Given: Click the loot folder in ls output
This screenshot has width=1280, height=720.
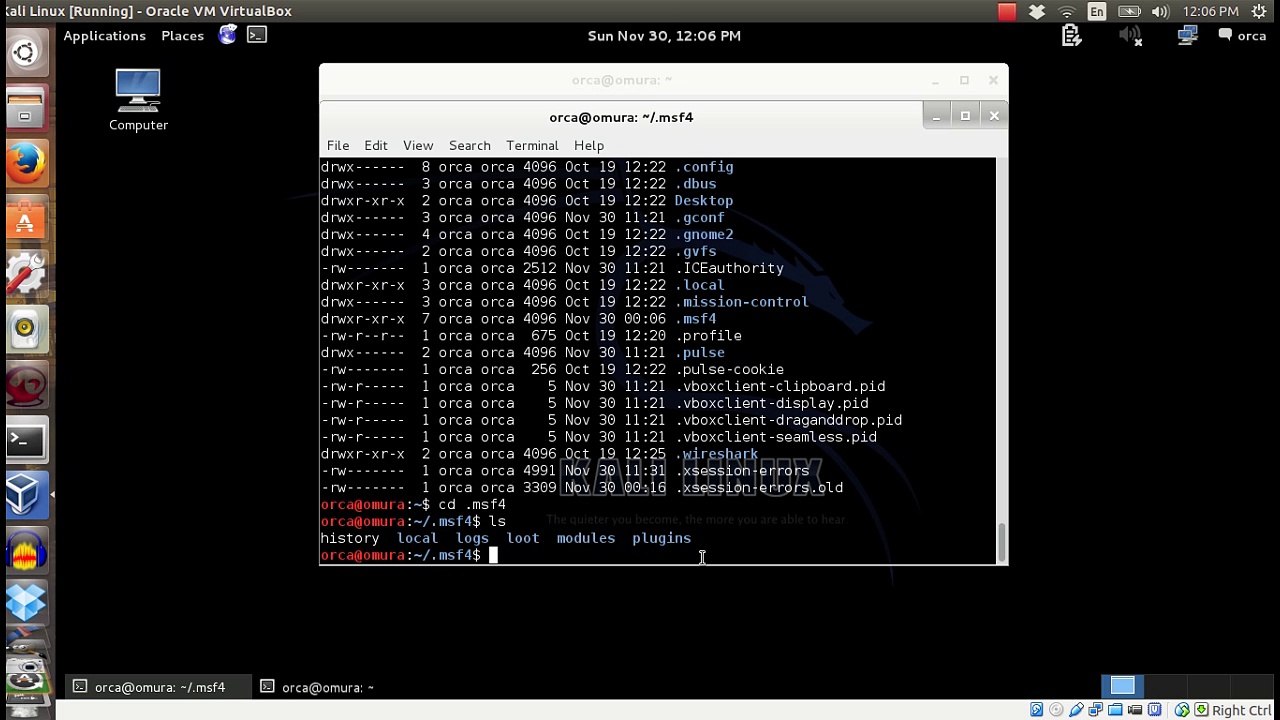Looking at the screenshot, I should coord(523,538).
